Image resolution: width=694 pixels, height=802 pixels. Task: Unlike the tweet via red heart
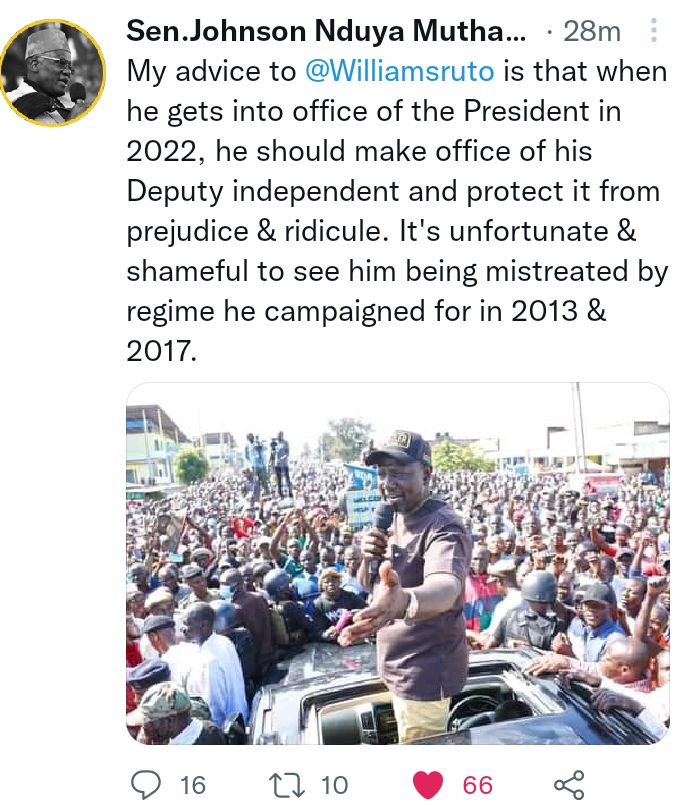[428, 785]
